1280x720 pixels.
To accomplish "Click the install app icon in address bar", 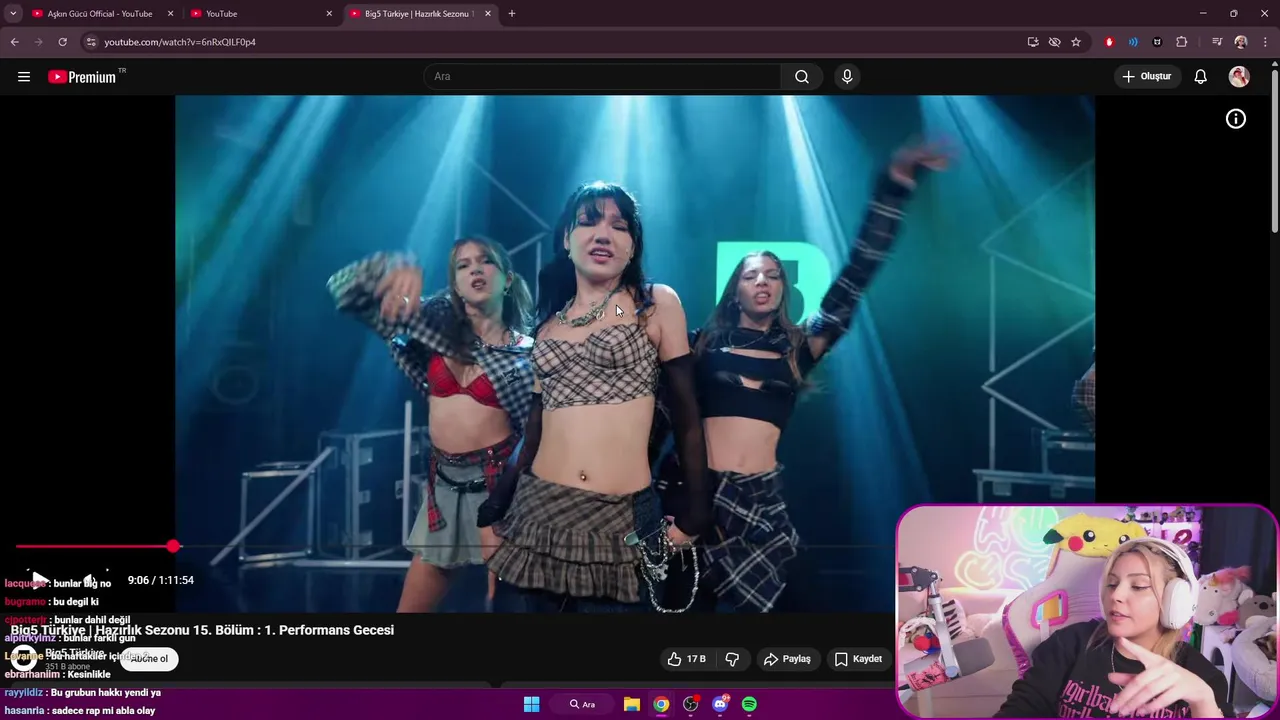I will coord(1033,42).
